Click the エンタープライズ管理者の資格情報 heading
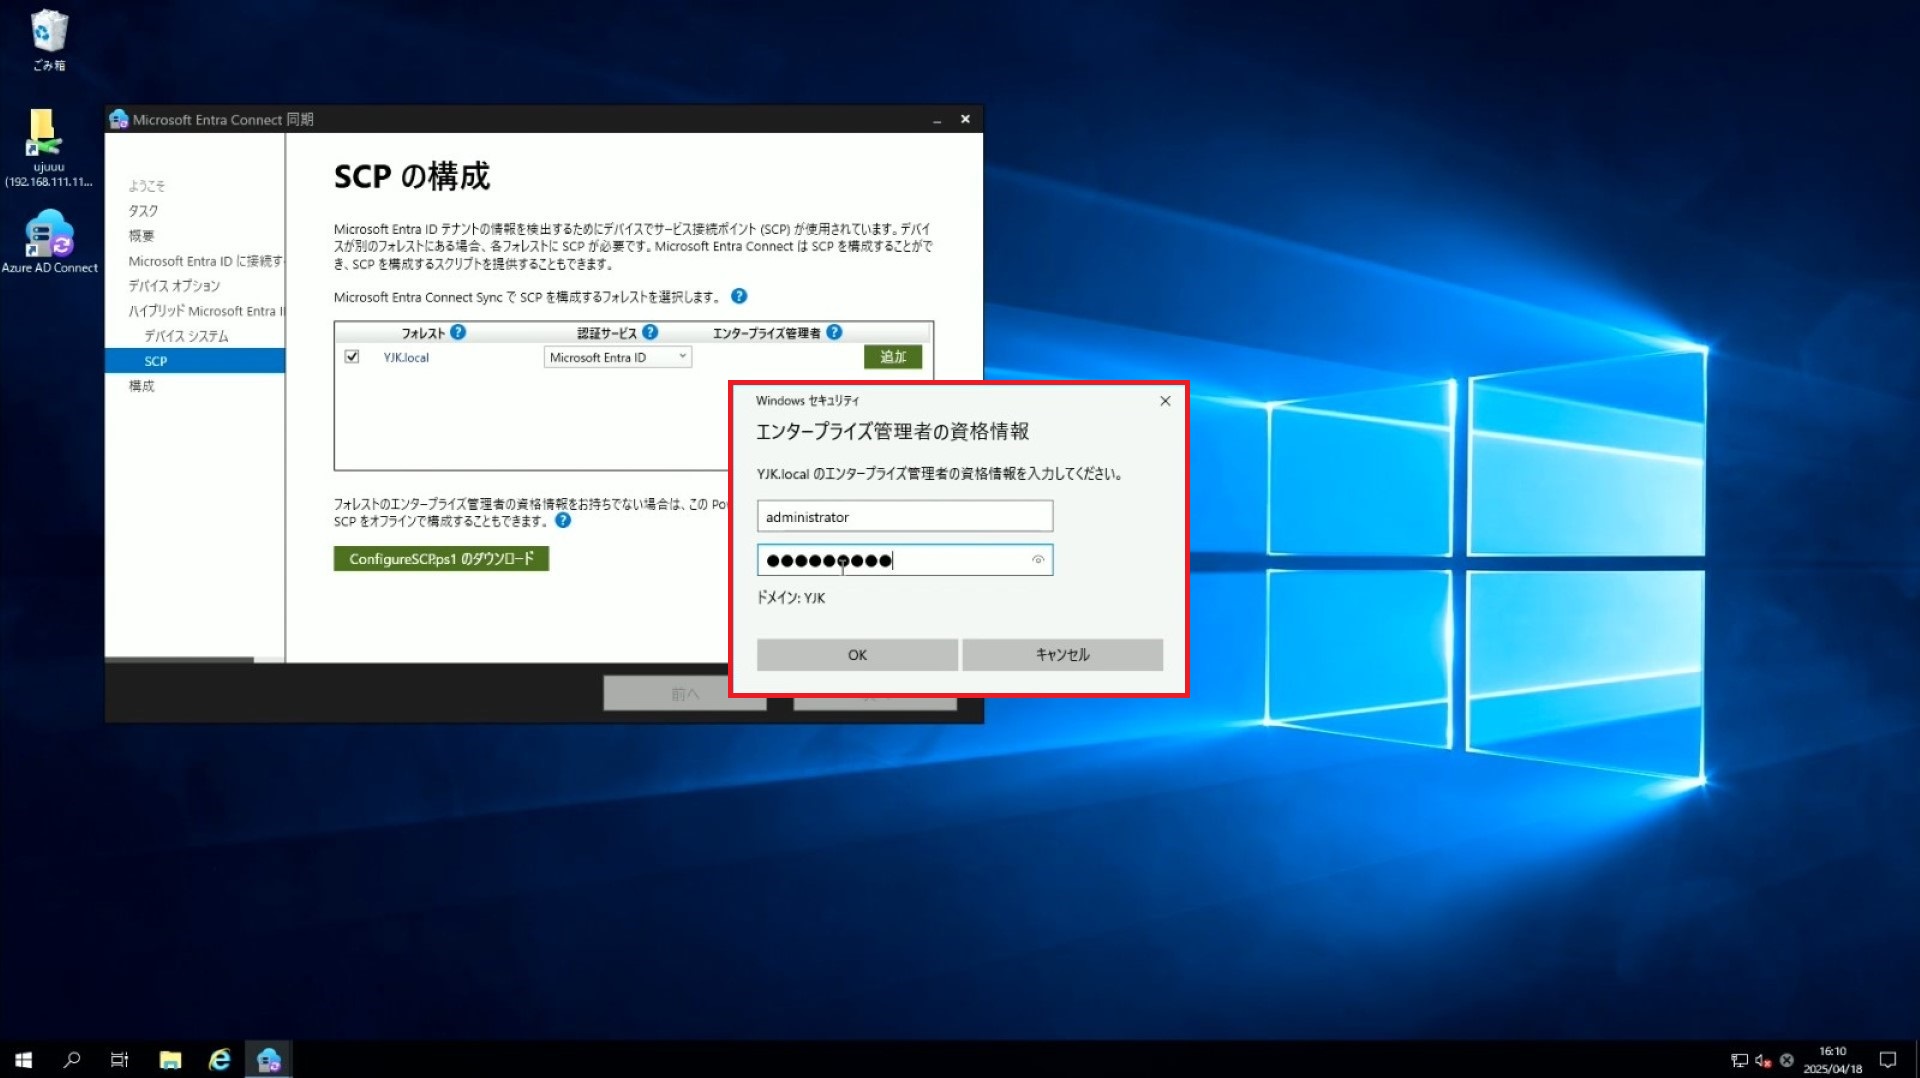The image size is (1920, 1078). (892, 431)
